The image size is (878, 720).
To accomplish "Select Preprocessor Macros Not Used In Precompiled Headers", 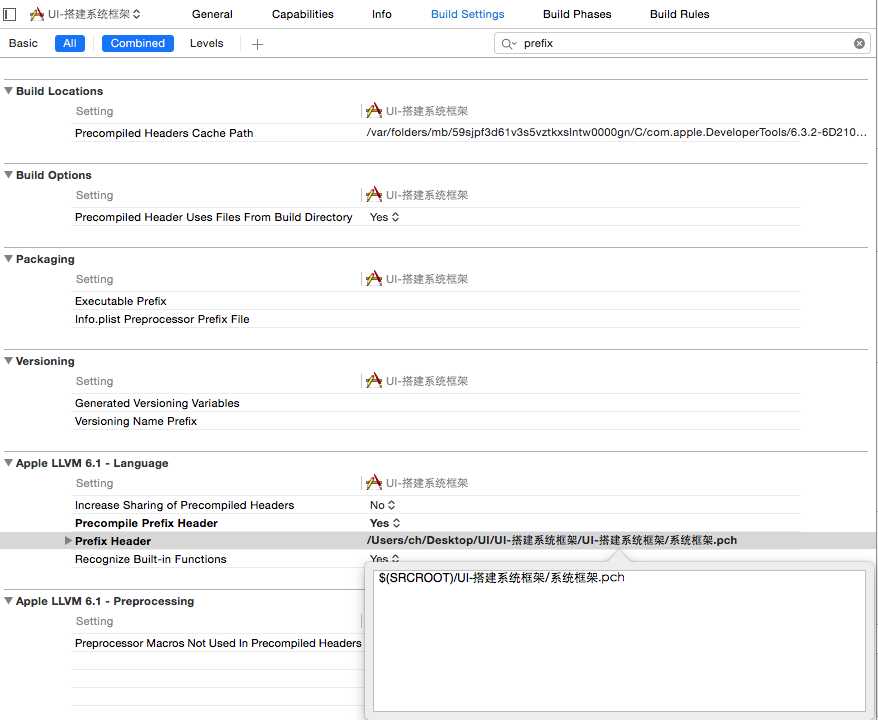I will point(218,643).
